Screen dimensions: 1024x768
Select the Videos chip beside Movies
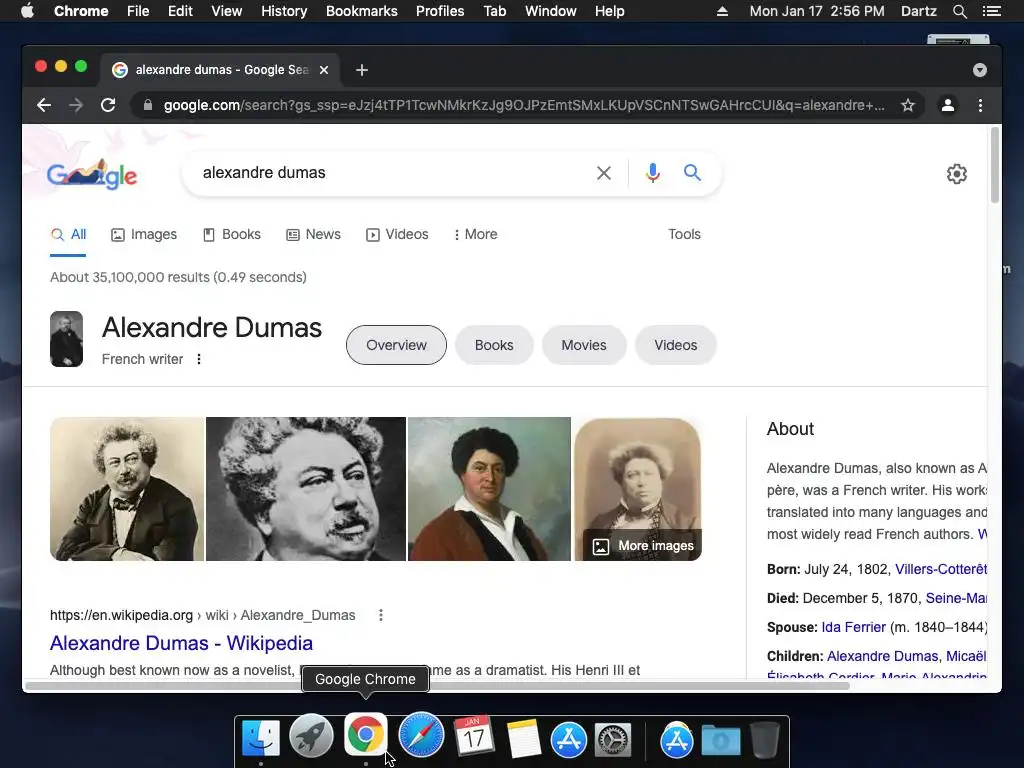[x=675, y=345]
